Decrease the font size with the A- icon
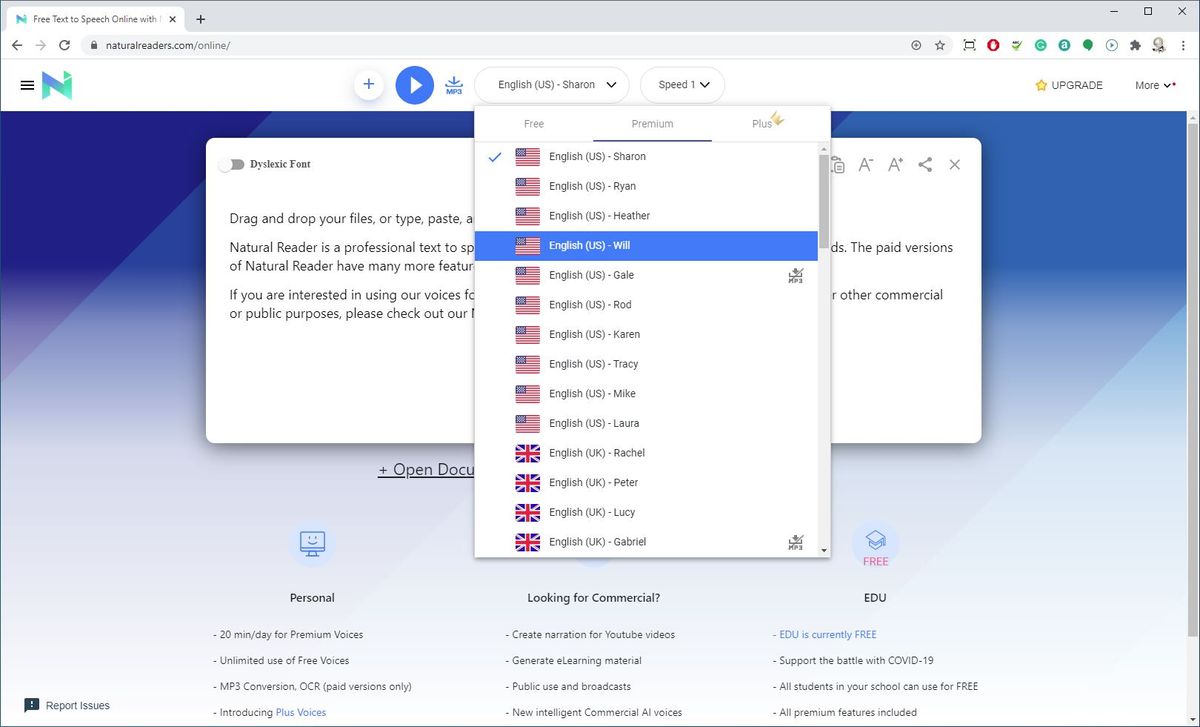Viewport: 1200px width, 727px height. point(865,164)
